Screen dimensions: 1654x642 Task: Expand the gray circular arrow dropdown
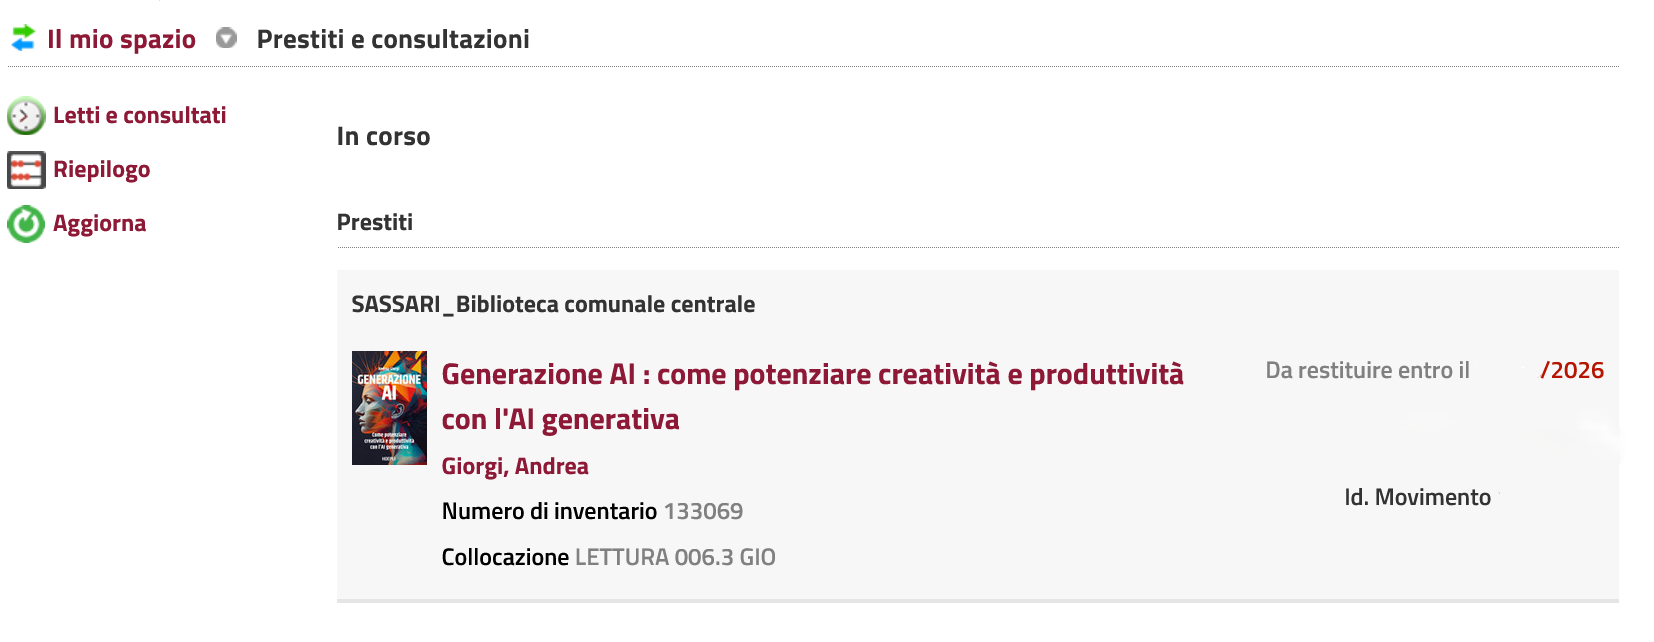tap(227, 38)
